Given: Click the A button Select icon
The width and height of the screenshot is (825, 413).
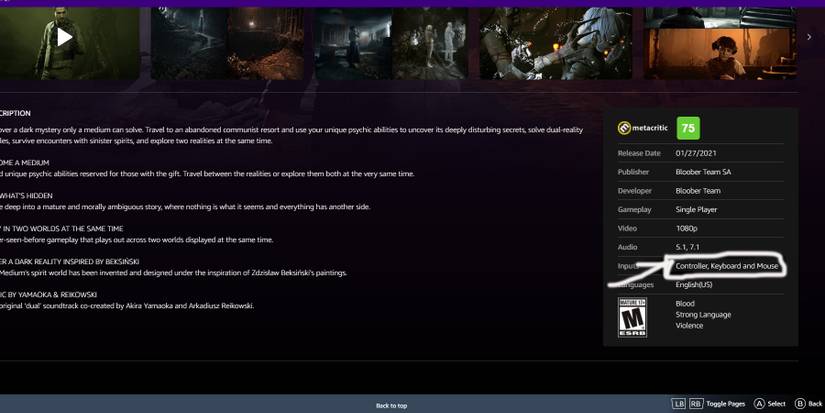Looking at the screenshot, I should coord(759,403).
